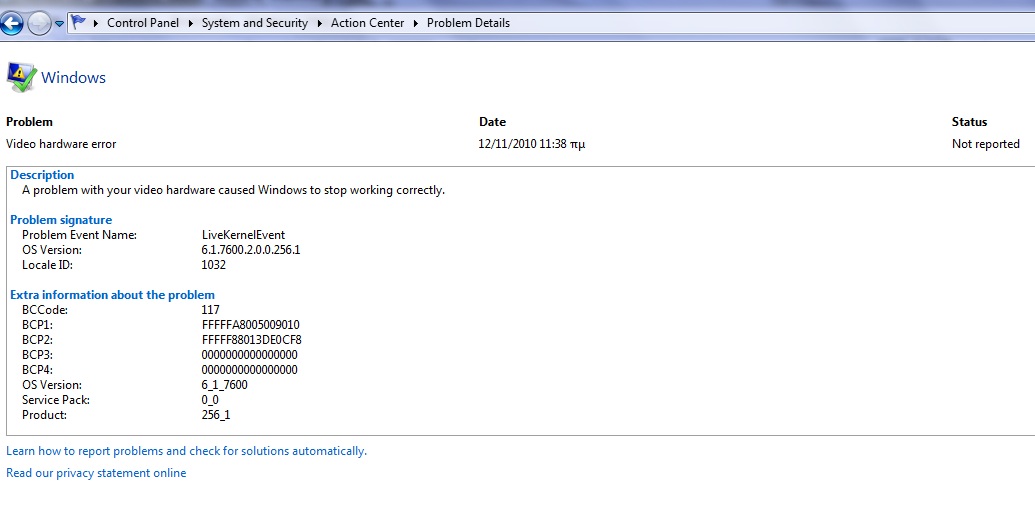Click the Windows problem report icon

tap(21, 77)
